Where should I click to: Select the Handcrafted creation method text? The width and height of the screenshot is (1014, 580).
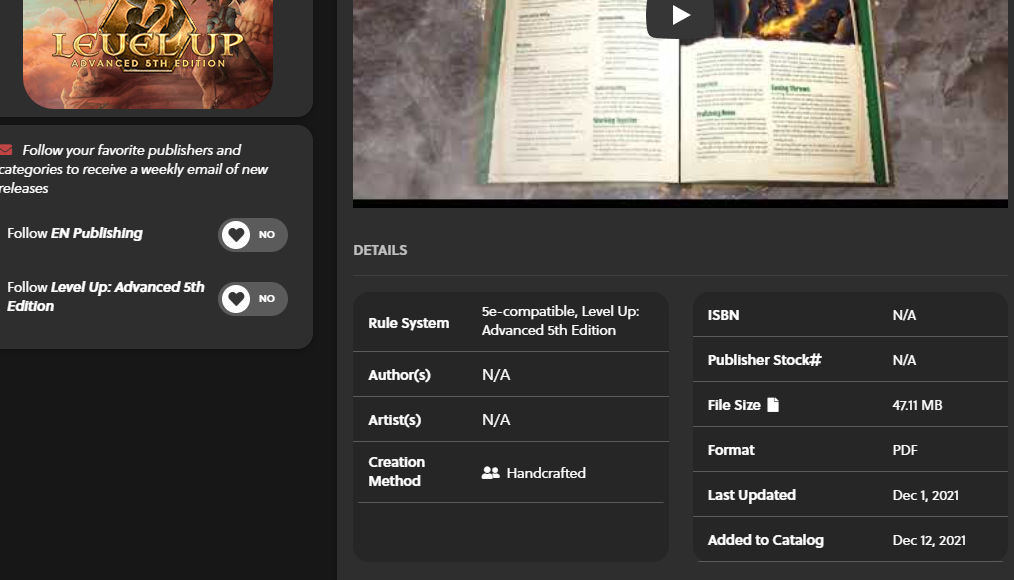pyautogui.click(x=546, y=473)
